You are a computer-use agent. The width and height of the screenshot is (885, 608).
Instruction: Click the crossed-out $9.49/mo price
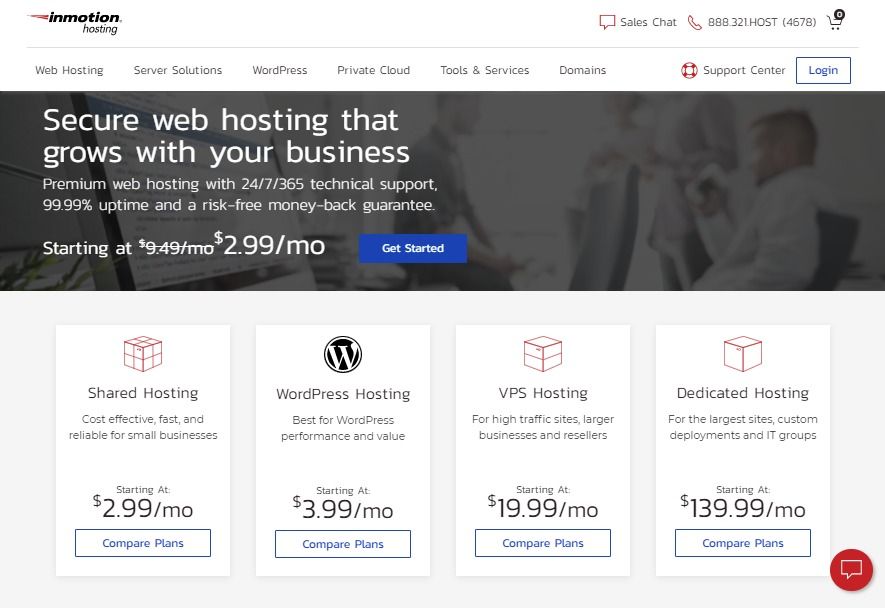(x=177, y=247)
